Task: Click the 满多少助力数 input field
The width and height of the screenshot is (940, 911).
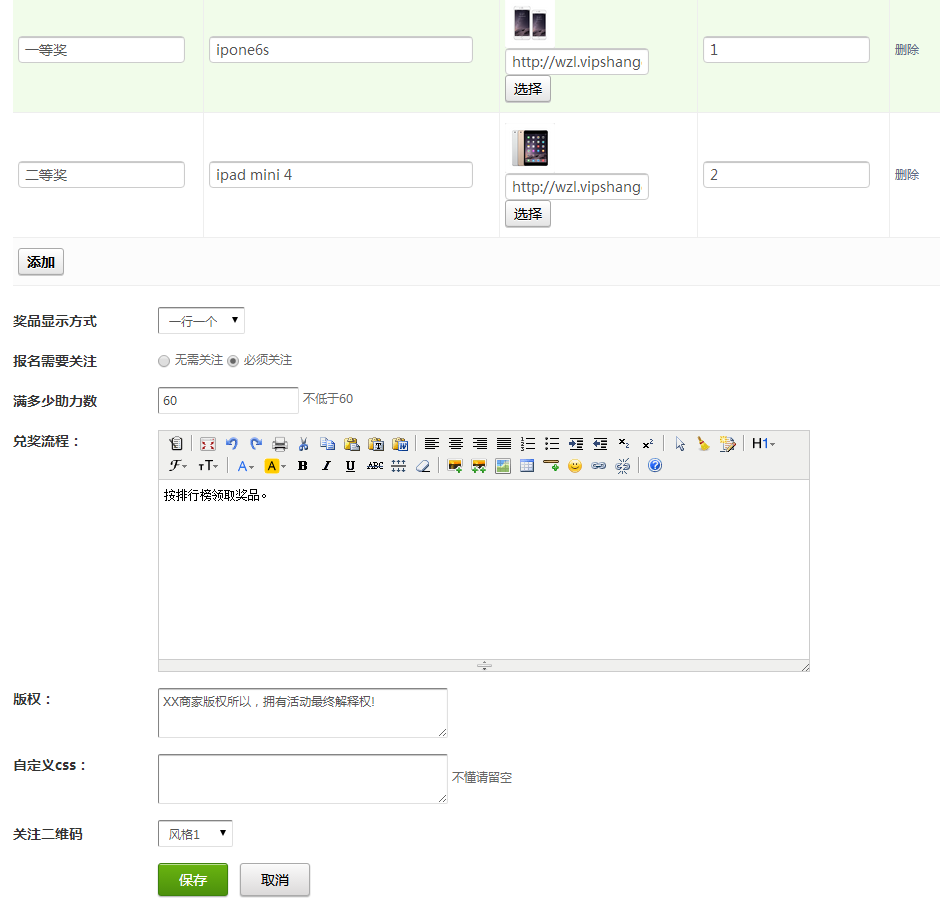Action: [228, 400]
